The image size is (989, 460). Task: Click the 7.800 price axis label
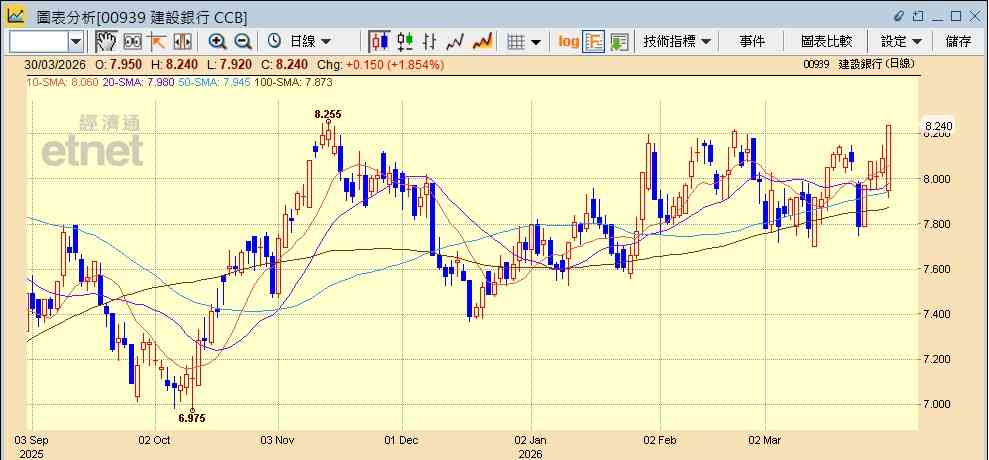click(938, 224)
